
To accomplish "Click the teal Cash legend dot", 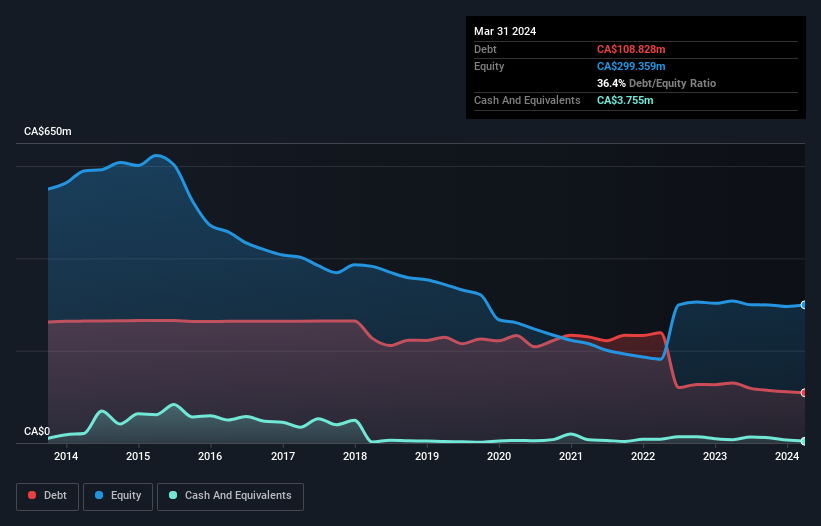I will 173,495.
